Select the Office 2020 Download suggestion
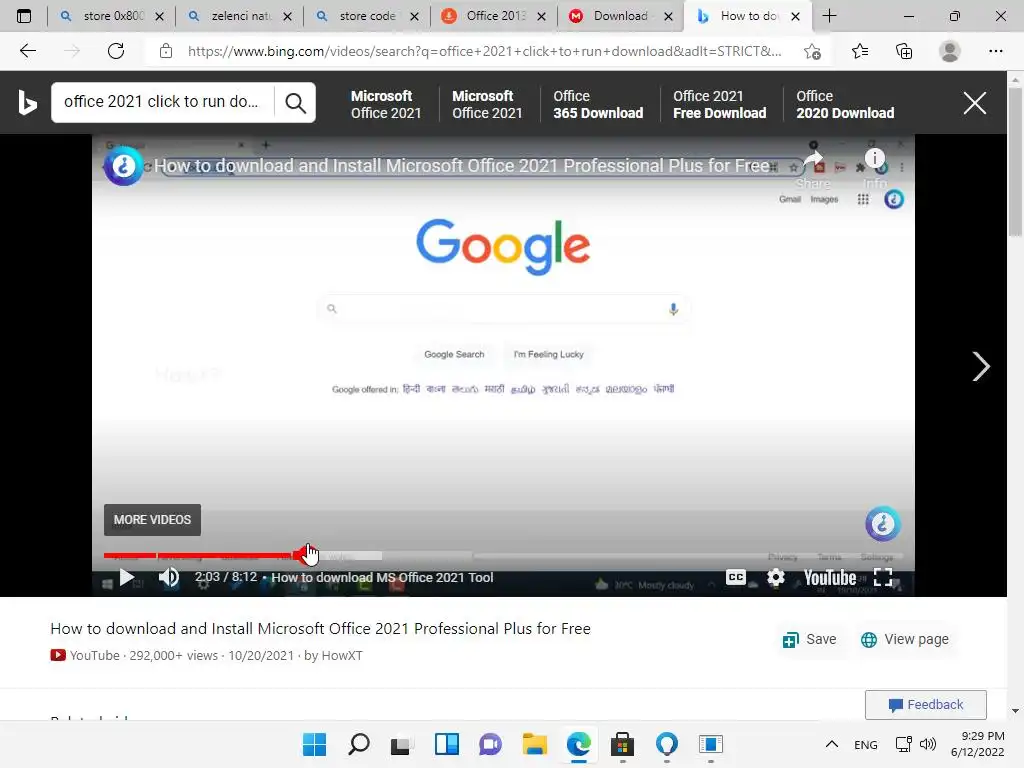This screenshot has height=768, width=1024. click(845, 104)
